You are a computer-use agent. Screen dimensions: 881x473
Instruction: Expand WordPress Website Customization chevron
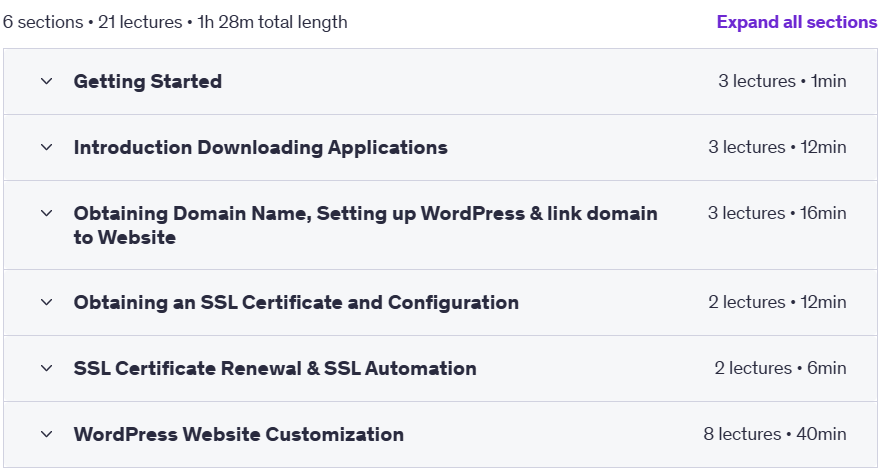click(47, 434)
